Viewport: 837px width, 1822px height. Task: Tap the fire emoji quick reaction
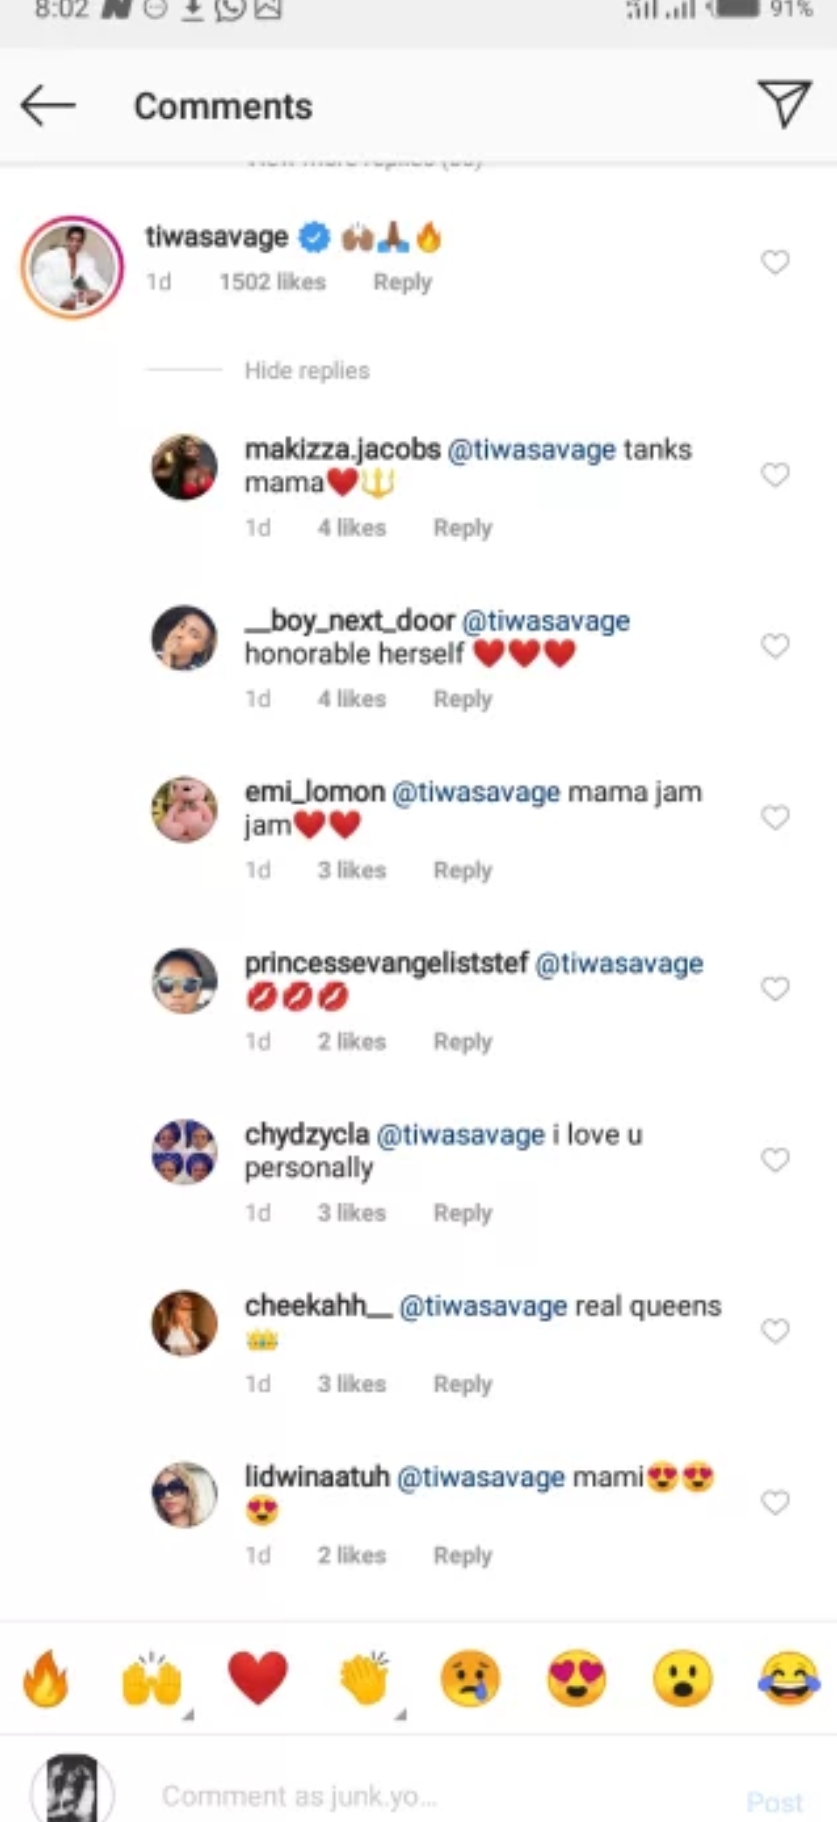pos(46,1677)
